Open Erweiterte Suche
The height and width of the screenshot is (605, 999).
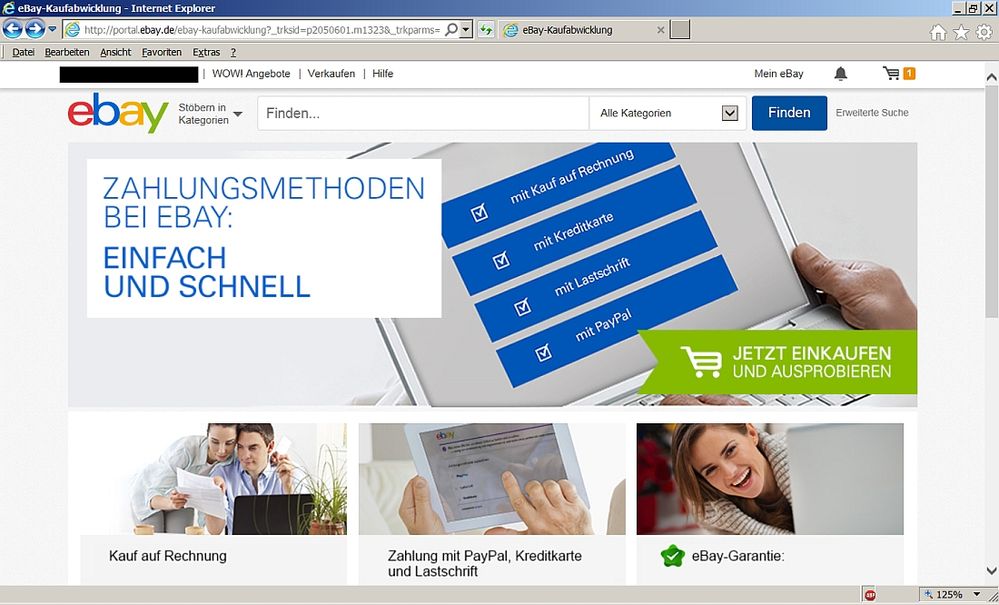tap(872, 113)
